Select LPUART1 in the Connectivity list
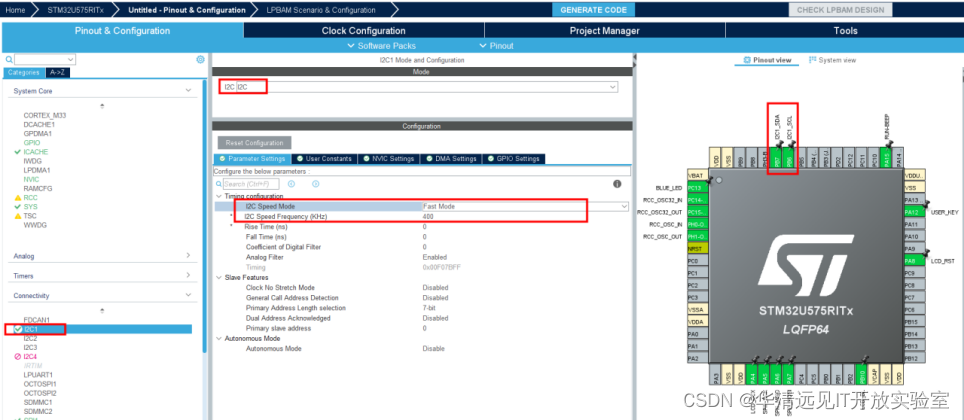The width and height of the screenshot is (964, 420). click(x=38, y=374)
